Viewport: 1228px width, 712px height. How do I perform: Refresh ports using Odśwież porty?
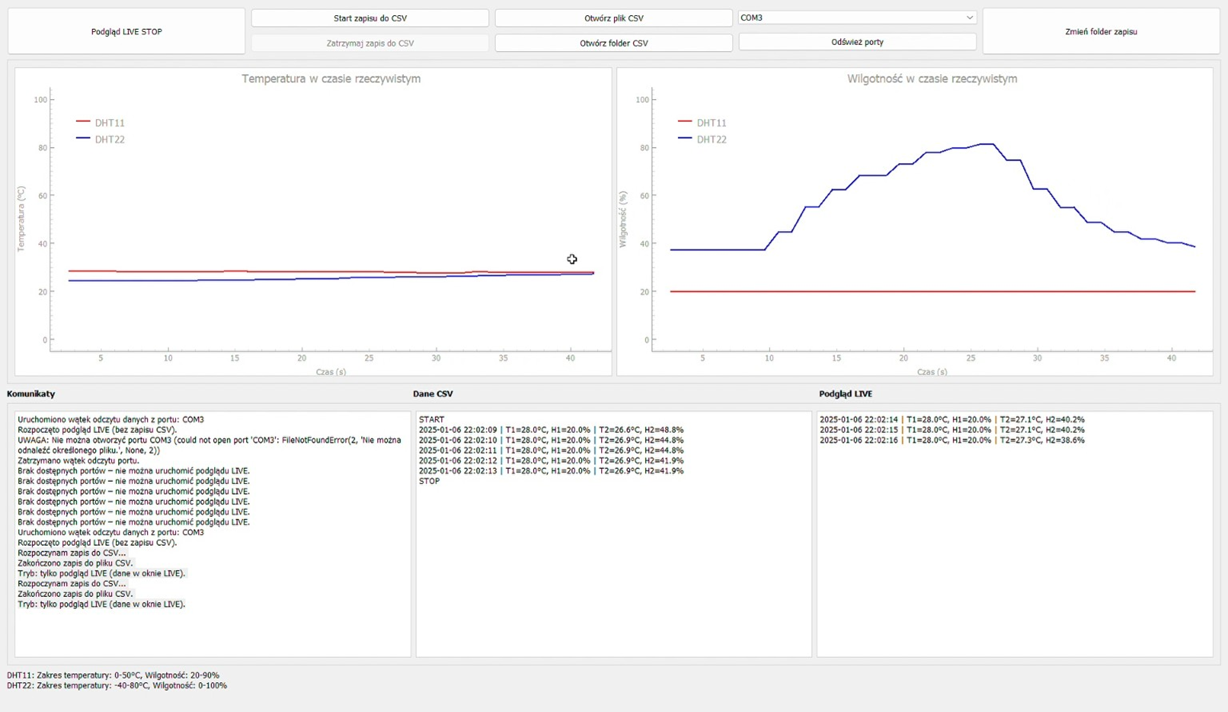(857, 42)
